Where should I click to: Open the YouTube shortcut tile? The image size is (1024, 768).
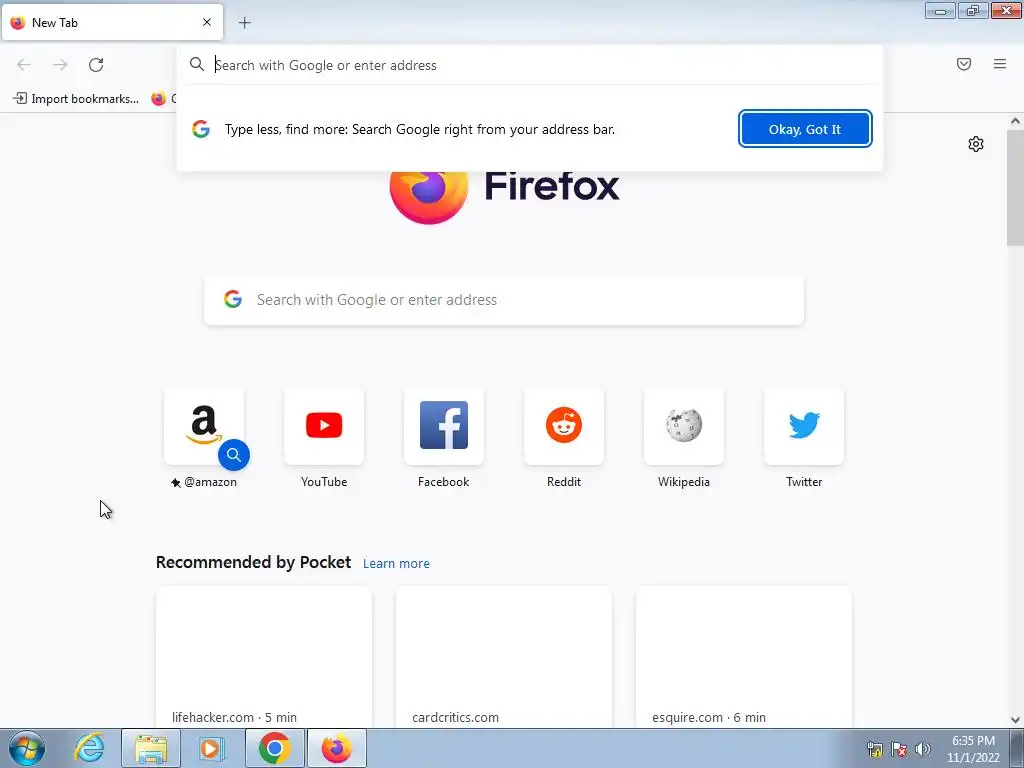324,426
